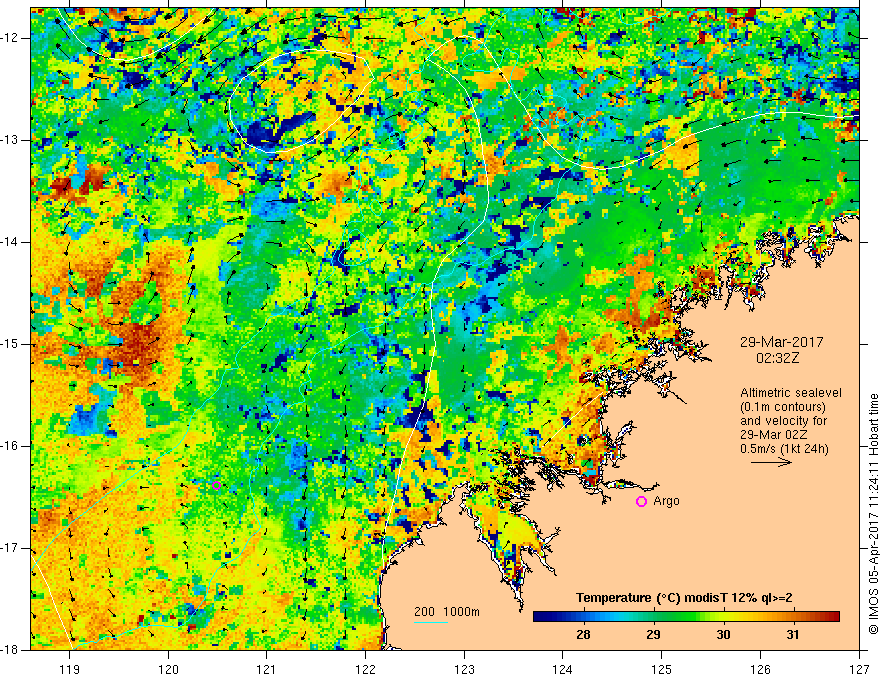This screenshot has width=880, height=680.
Task: Click the longitude axis label 124
Action: (562, 669)
